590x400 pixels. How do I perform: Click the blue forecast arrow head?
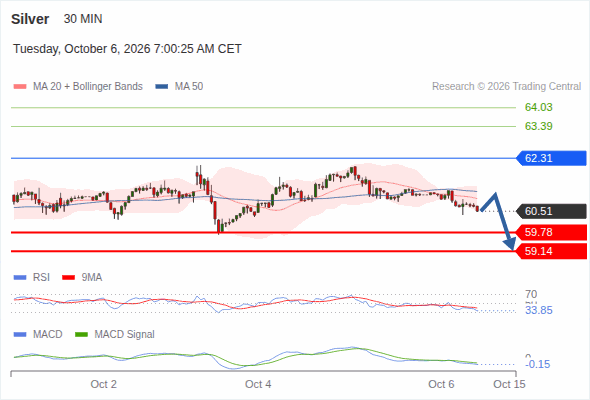pos(510,244)
